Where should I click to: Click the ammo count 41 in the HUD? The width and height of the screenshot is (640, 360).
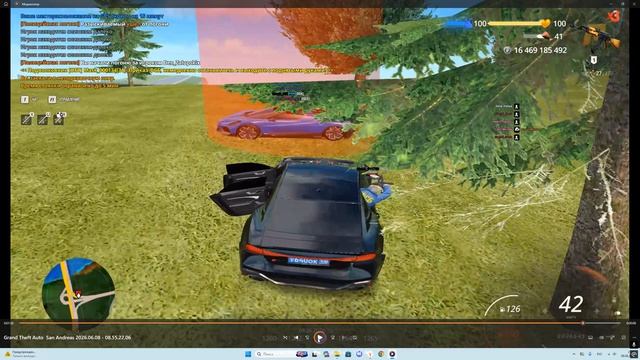[x=558, y=36]
